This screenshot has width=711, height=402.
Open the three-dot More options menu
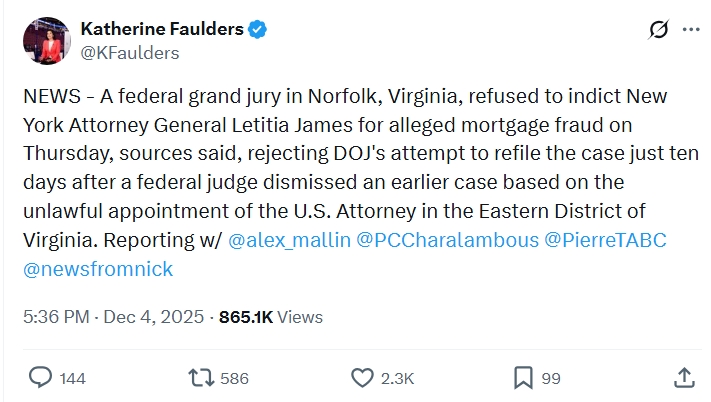tap(691, 30)
